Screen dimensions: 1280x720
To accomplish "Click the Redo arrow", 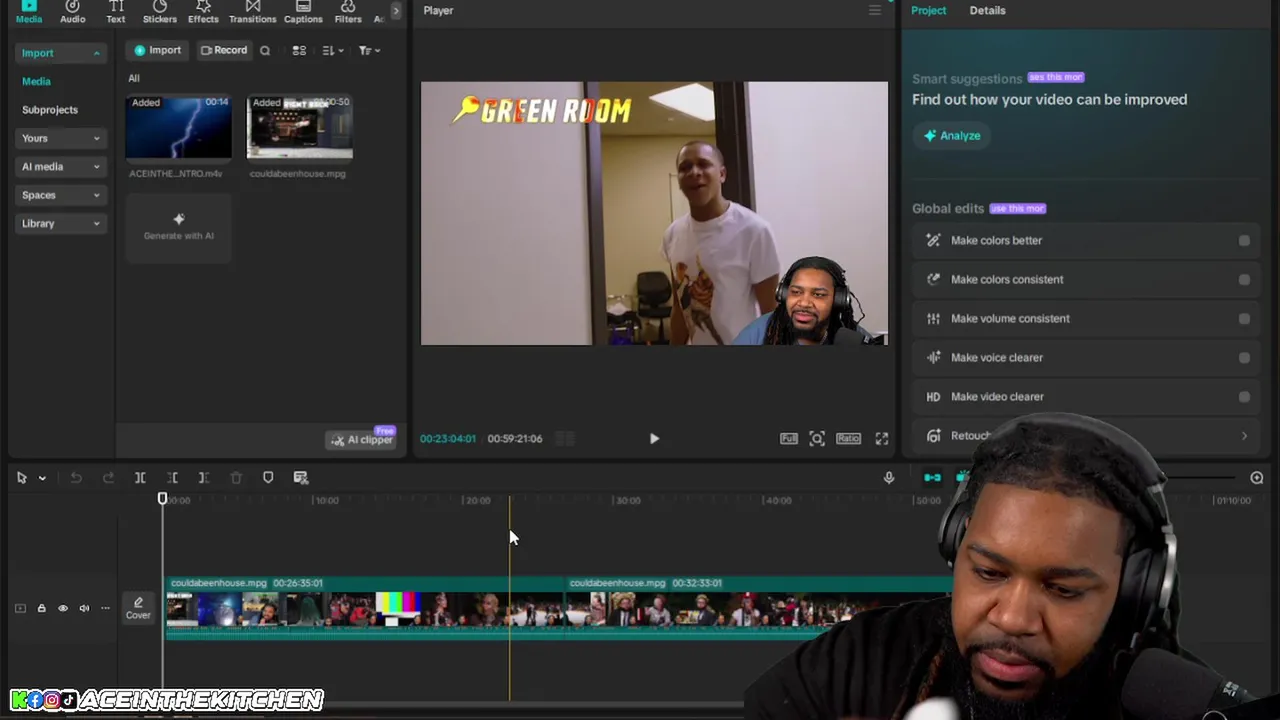I will pos(108,478).
